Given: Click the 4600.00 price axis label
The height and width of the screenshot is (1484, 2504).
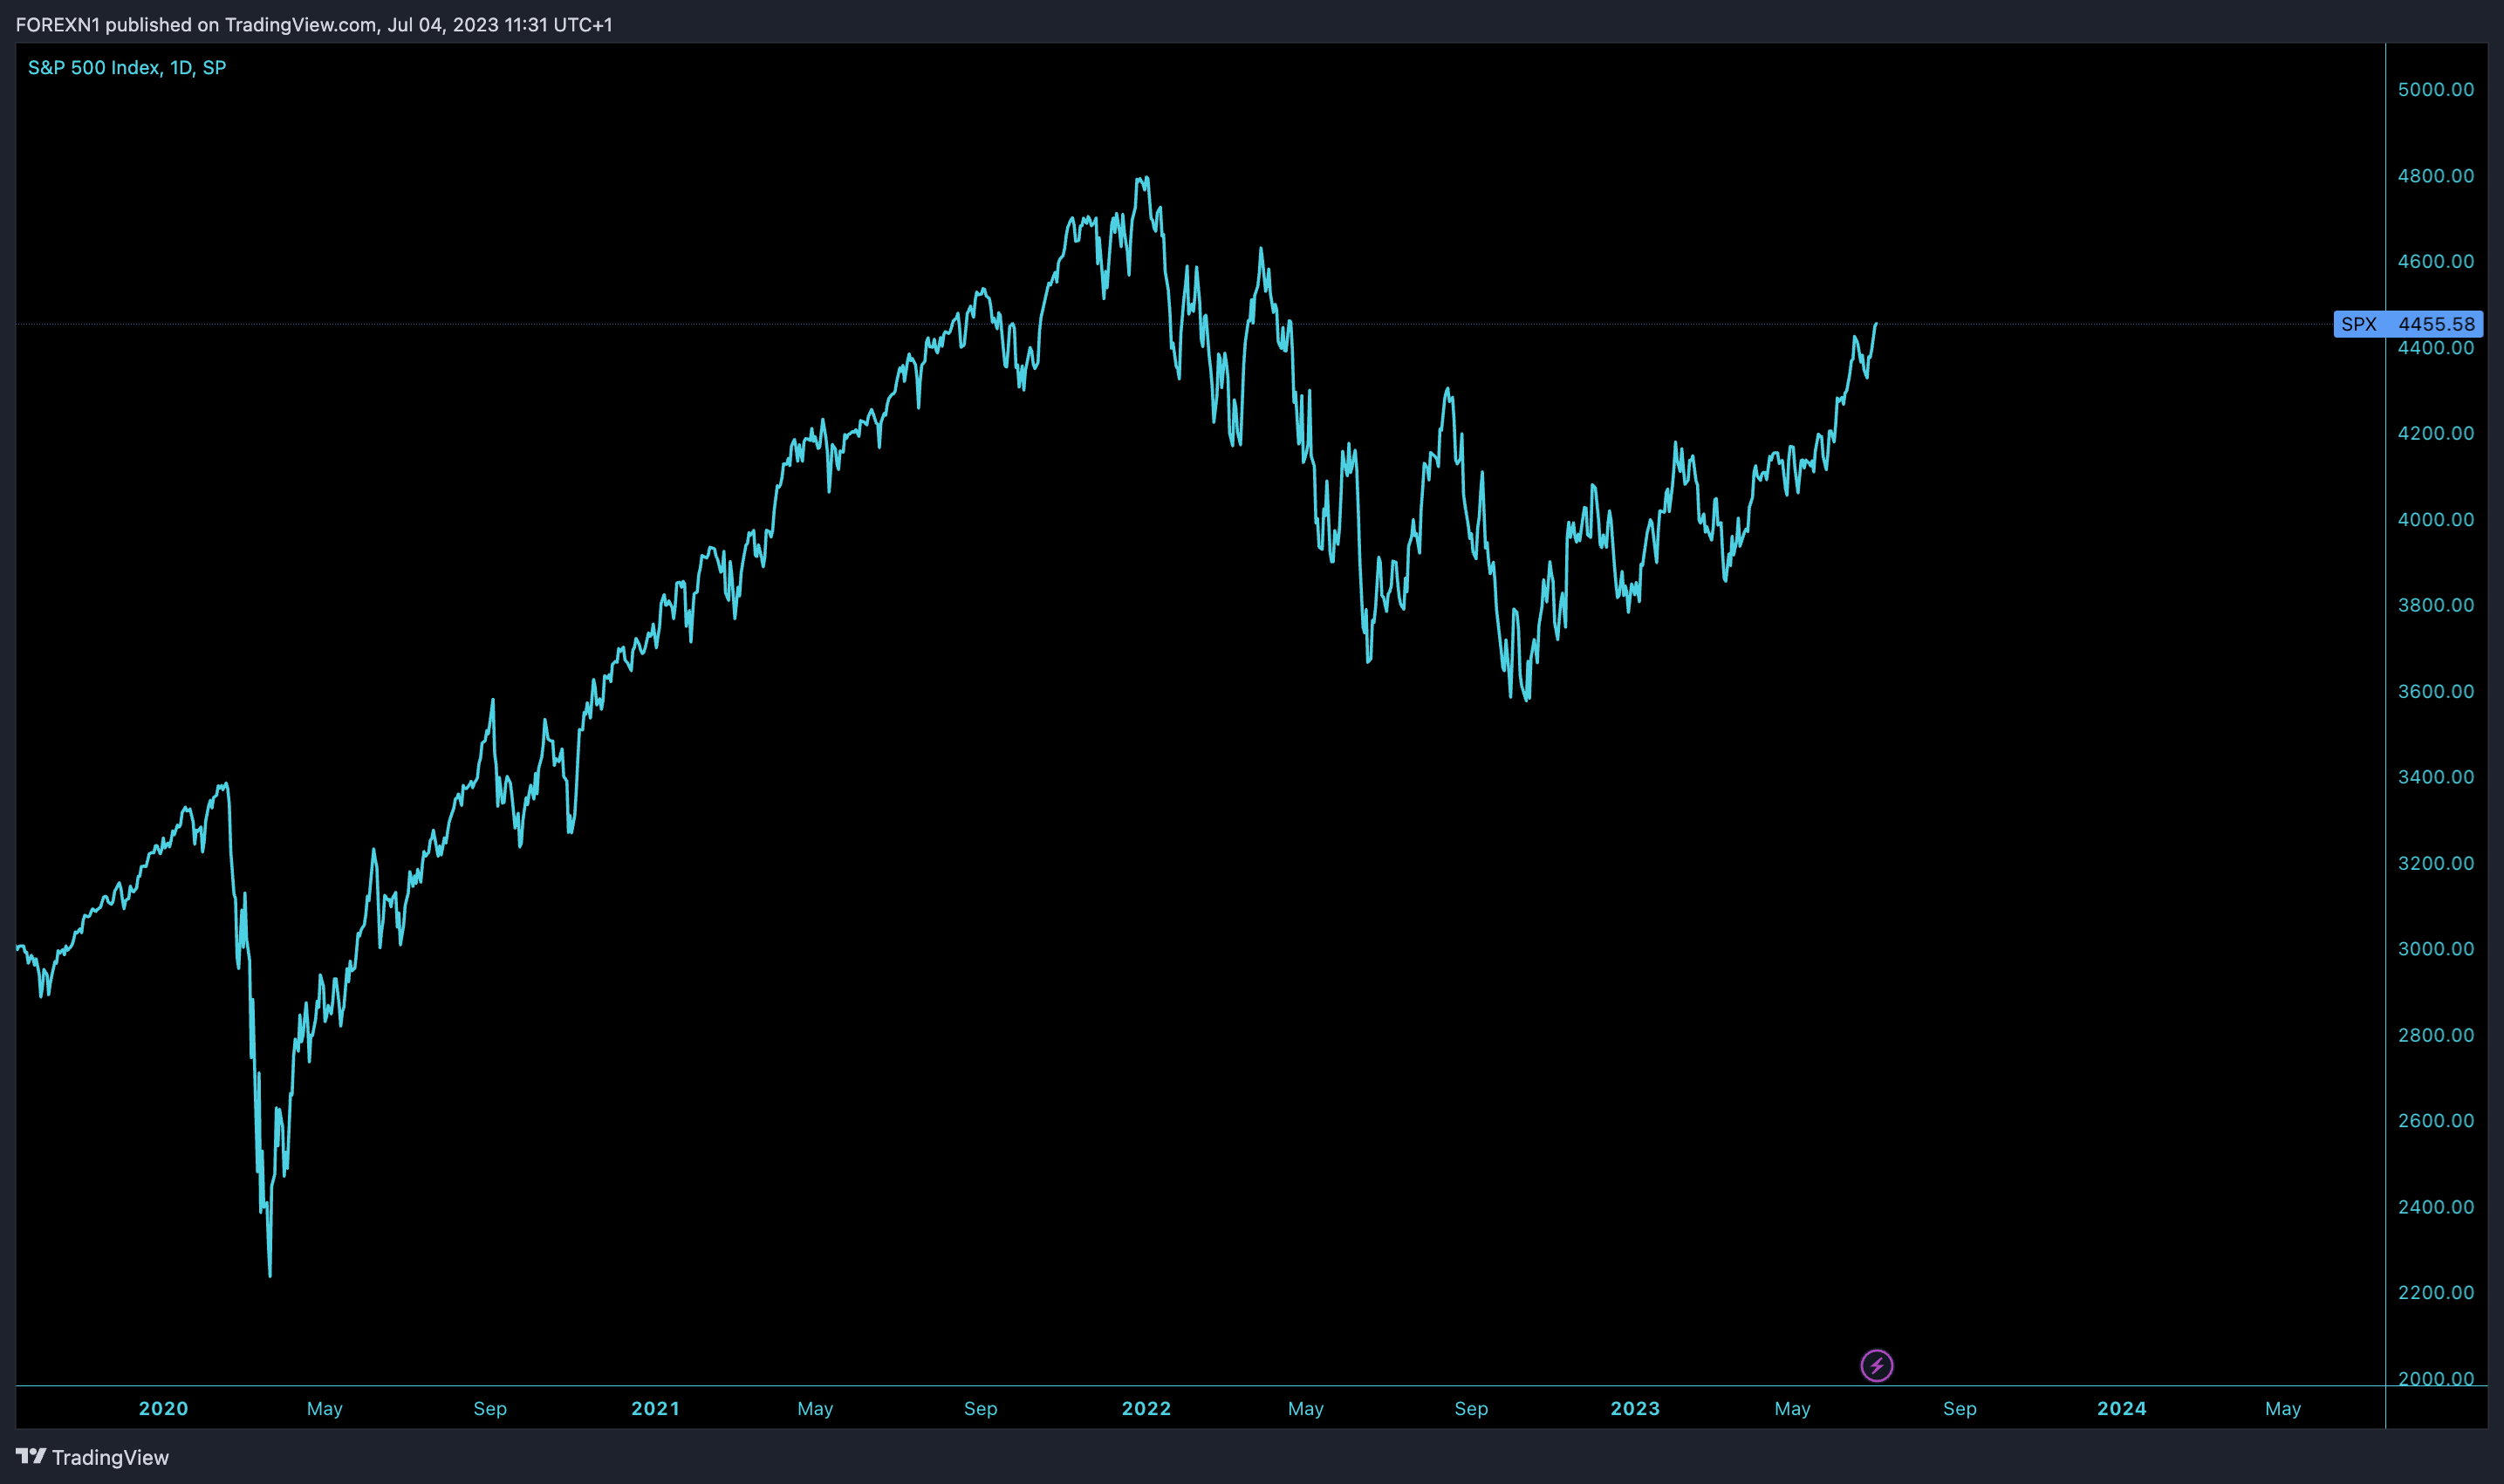Looking at the screenshot, I should point(2436,262).
